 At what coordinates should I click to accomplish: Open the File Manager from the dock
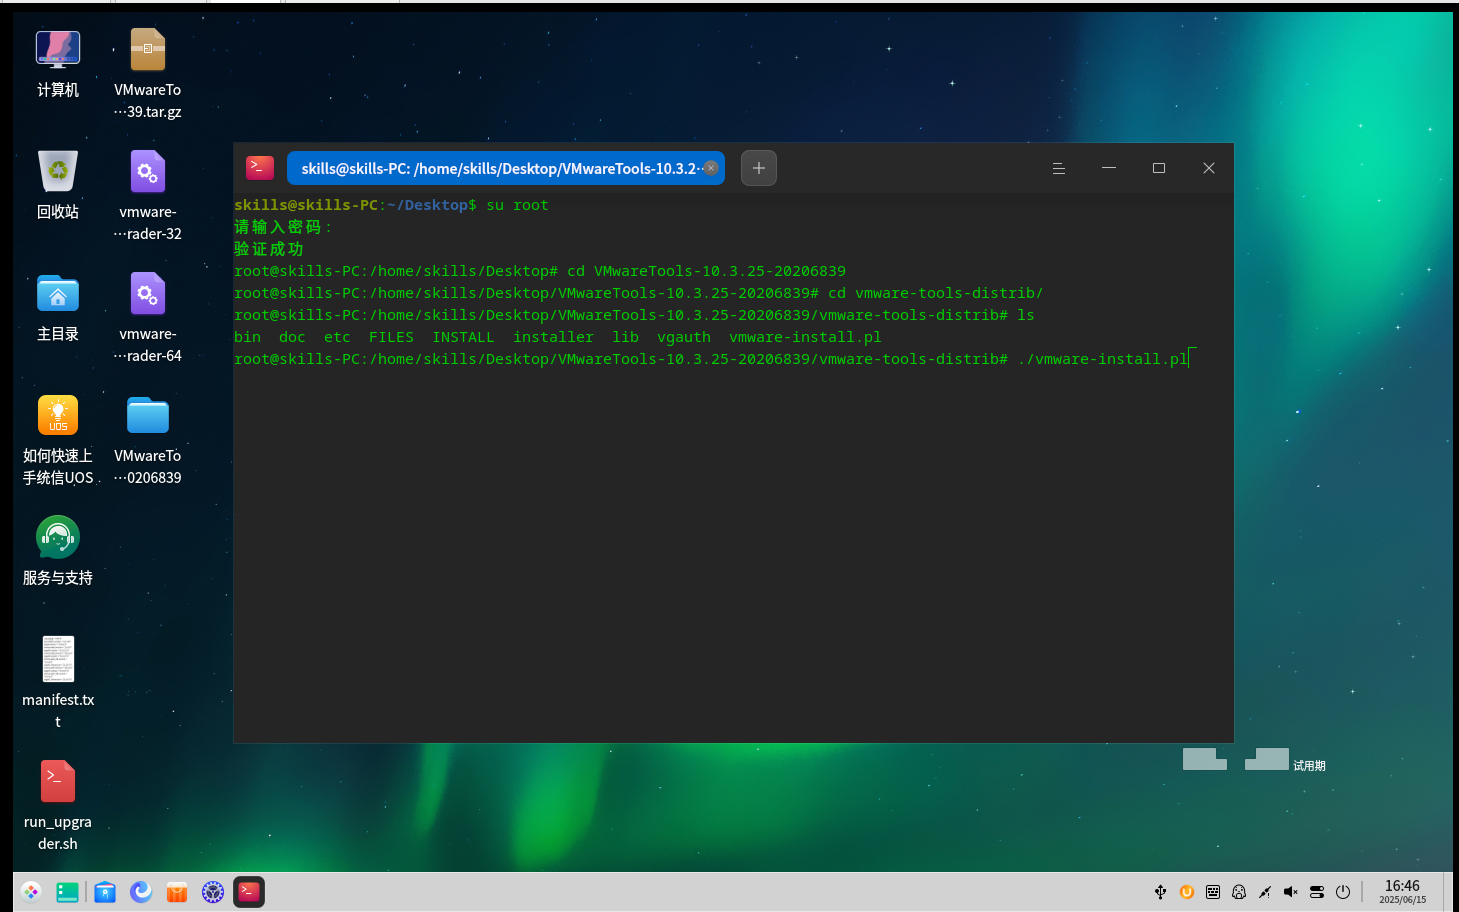coord(104,891)
